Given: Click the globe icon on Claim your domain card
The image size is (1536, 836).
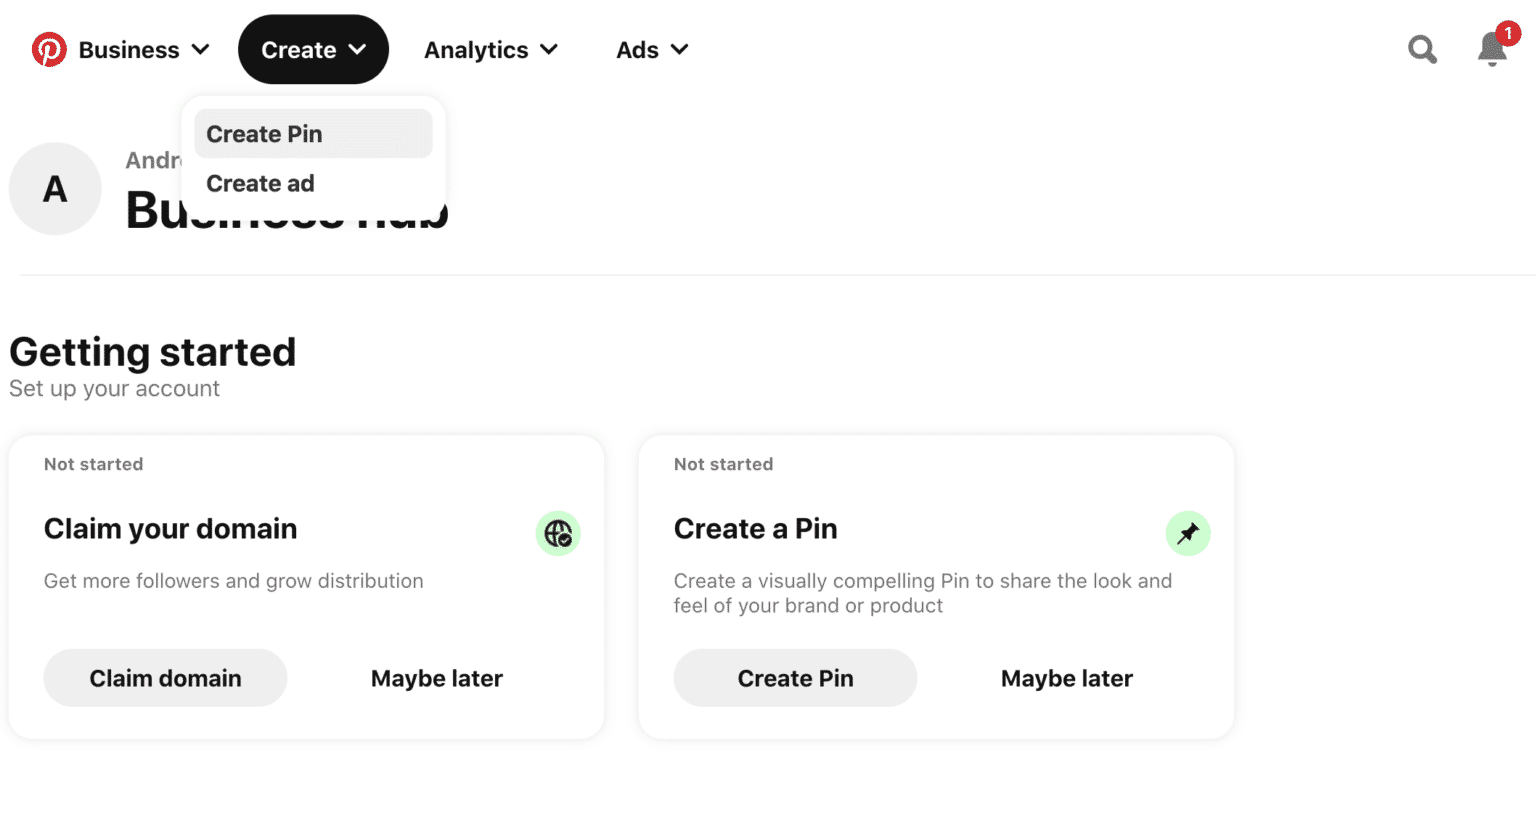Looking at the screenshot, I should coord(558,533).
